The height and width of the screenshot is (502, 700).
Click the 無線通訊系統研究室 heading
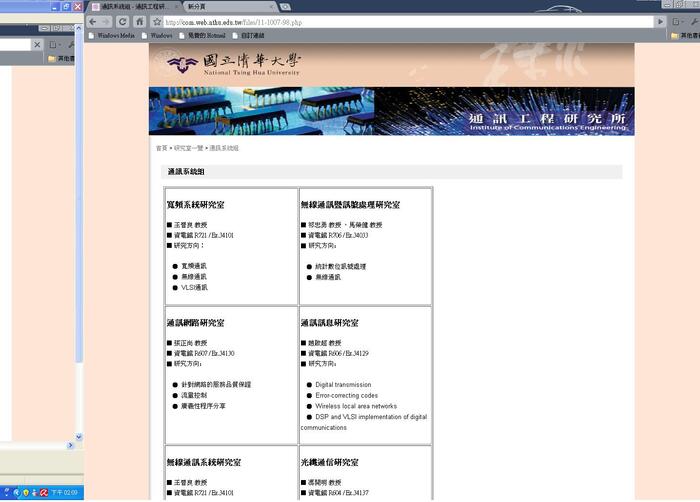point(204,462)
